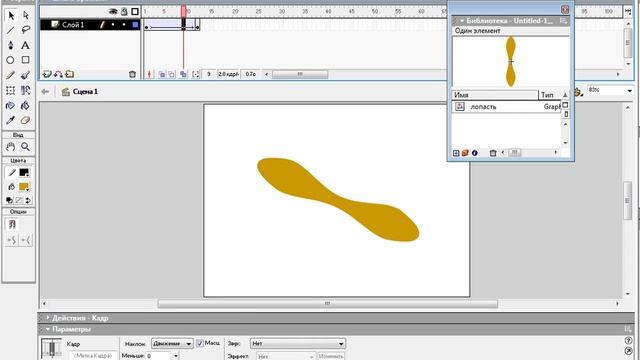Toggle outlines for all layers
The height and width of the screenshot is (360, 640).
point(135,11)
